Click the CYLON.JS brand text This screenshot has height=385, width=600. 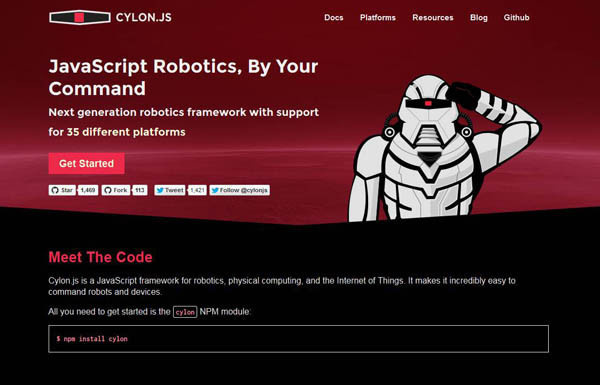(143, 18)
